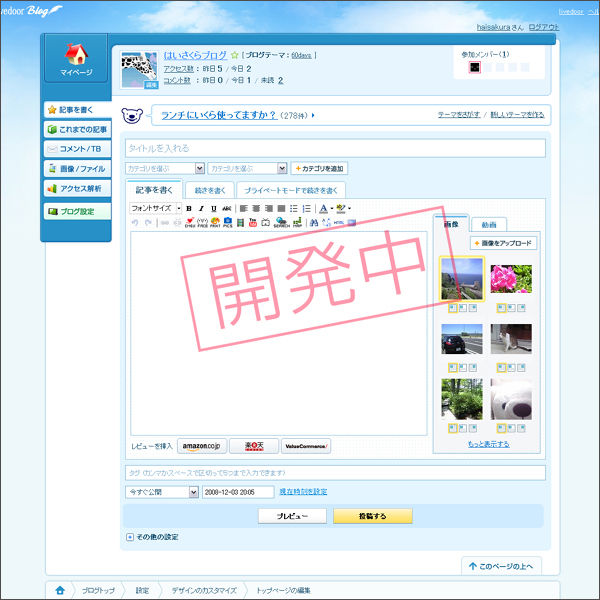Open the text color dropdown arrow
Screen dimensions: 600x600
[x=331, y=209]
